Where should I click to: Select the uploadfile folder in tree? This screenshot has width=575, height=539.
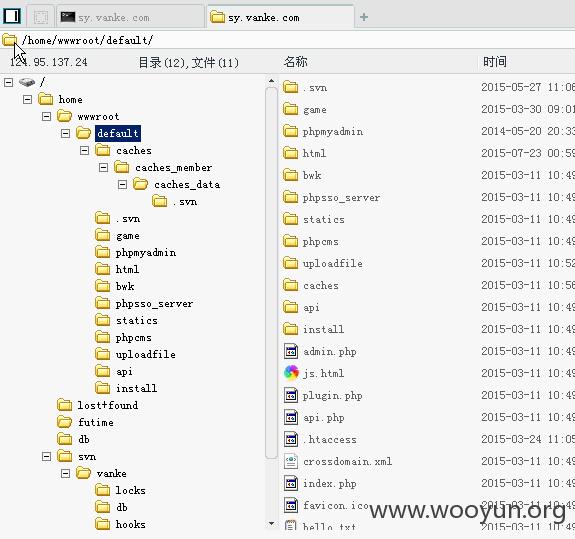(x=146, y=355)
